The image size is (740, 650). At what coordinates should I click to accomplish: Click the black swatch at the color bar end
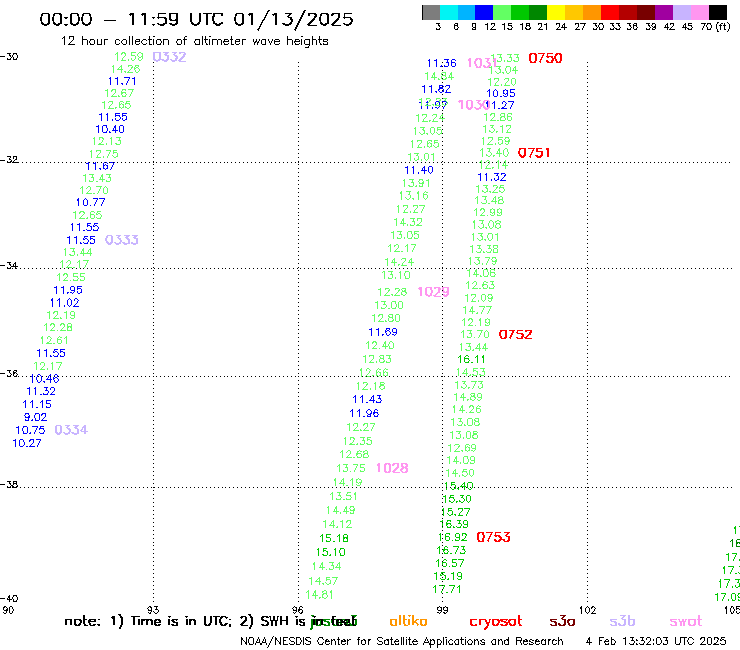[718, 12]
